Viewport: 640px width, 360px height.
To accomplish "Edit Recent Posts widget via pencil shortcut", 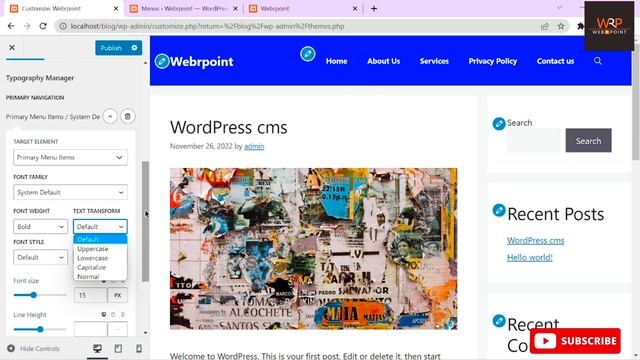I will pyautogui.click(x=499, y=210).
